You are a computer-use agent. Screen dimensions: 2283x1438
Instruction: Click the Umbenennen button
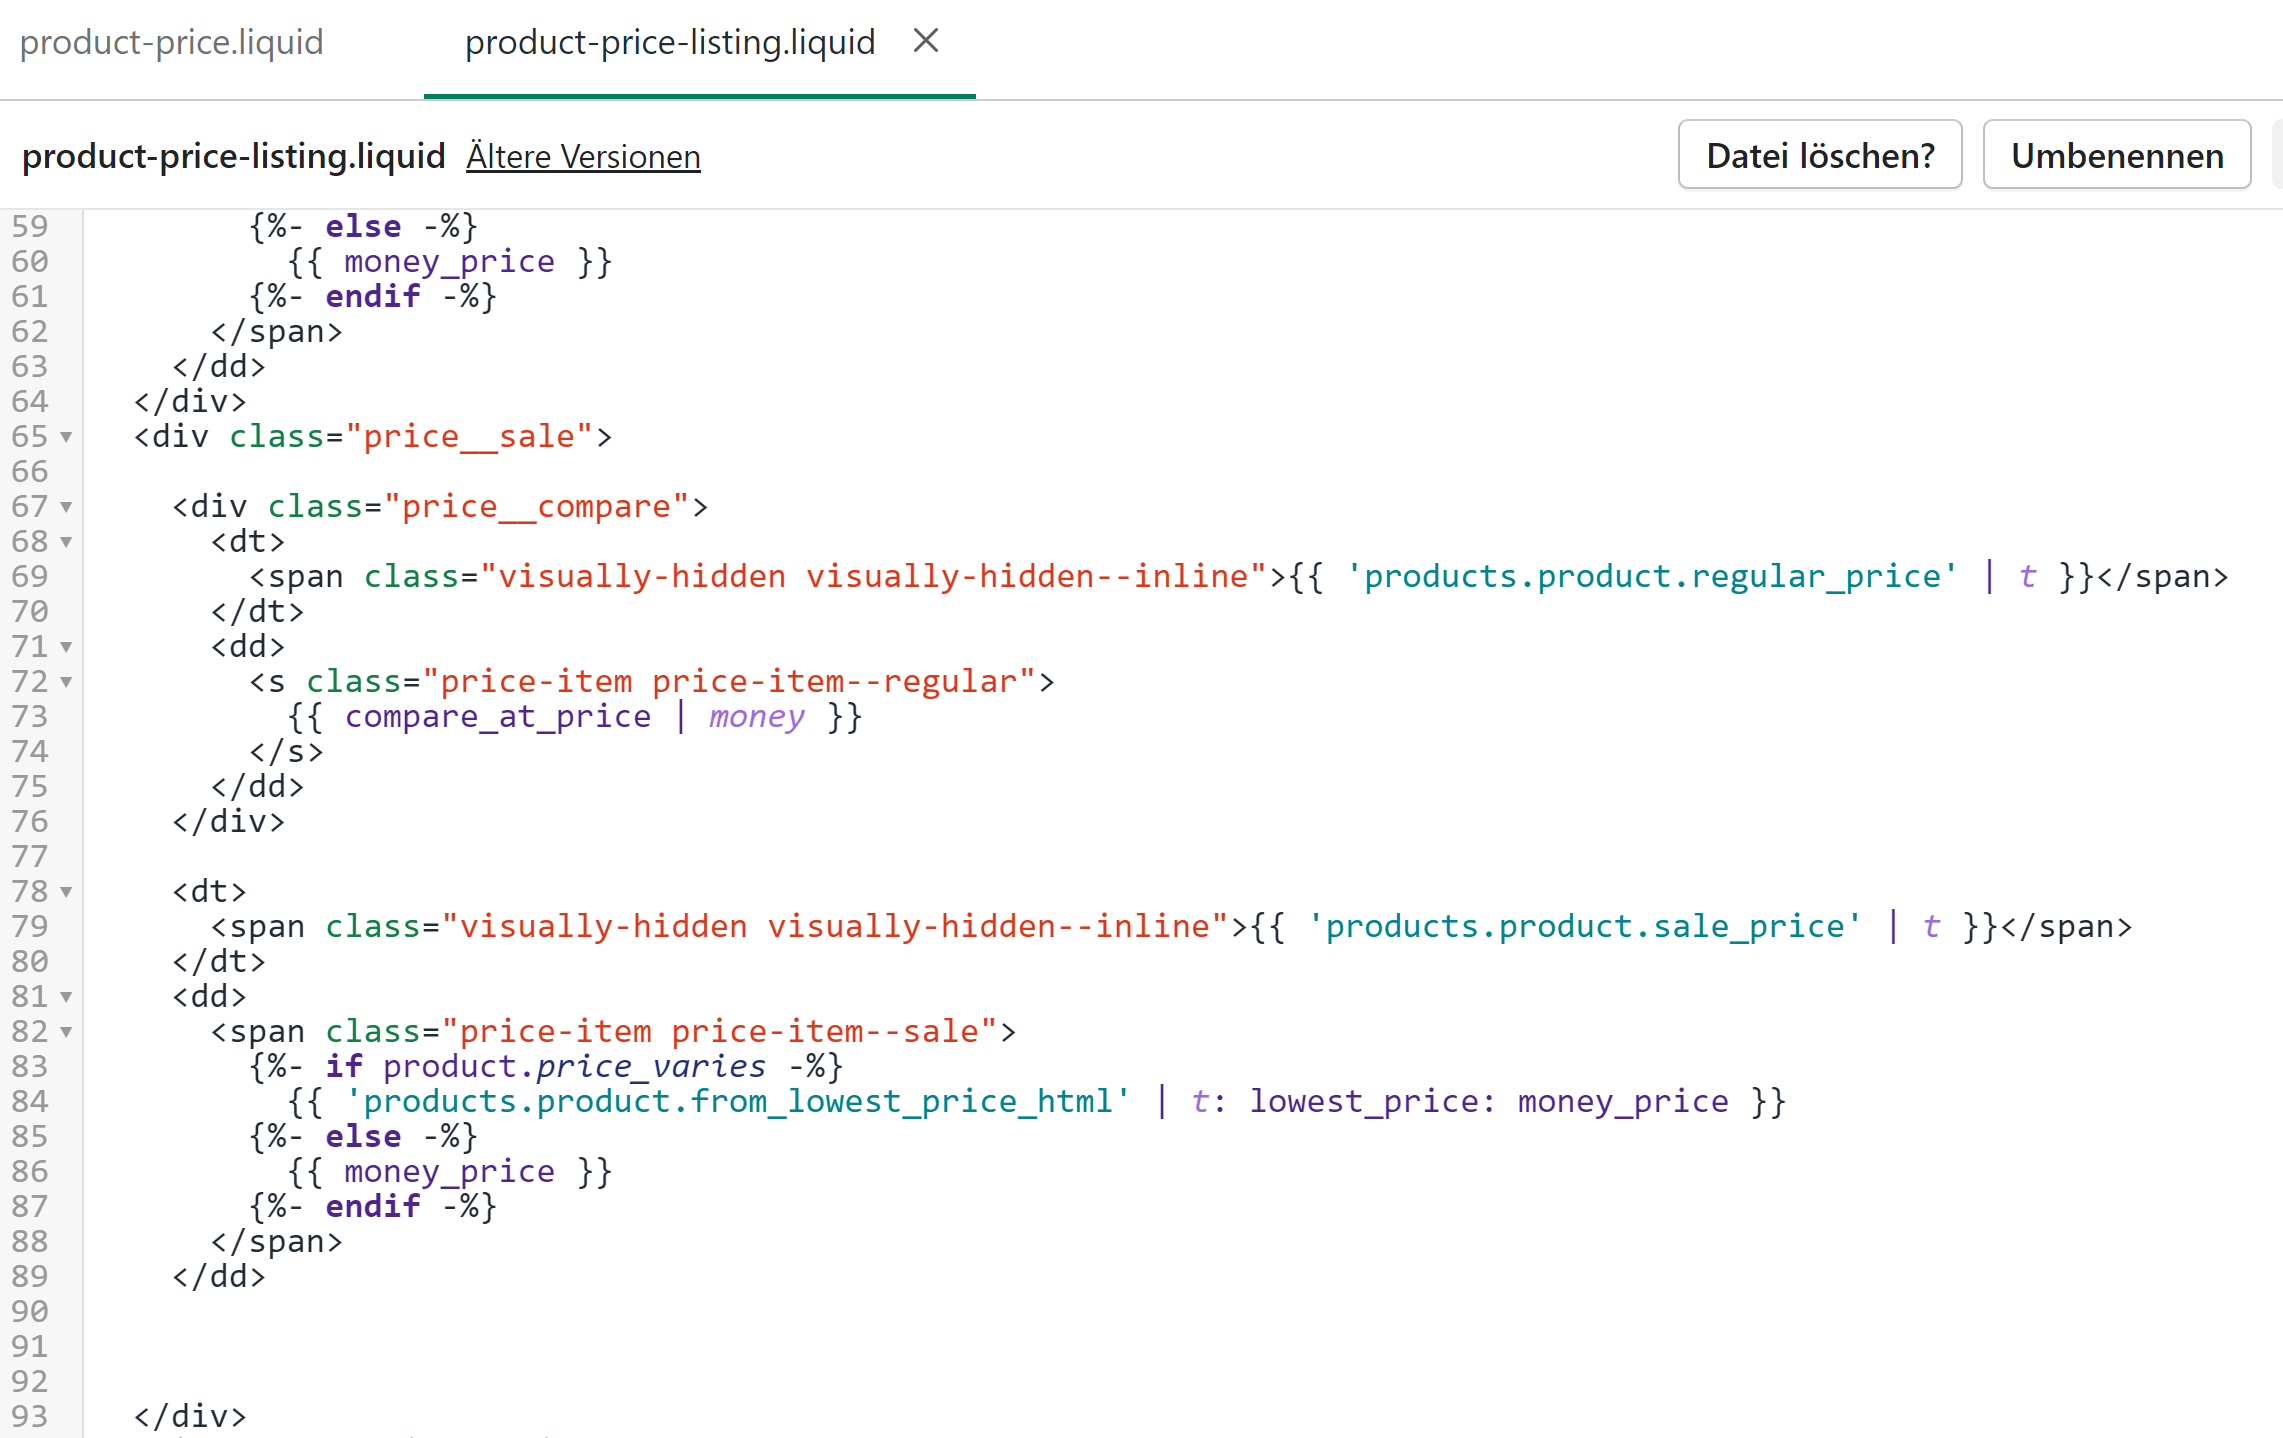click(x=2116, y=155)
